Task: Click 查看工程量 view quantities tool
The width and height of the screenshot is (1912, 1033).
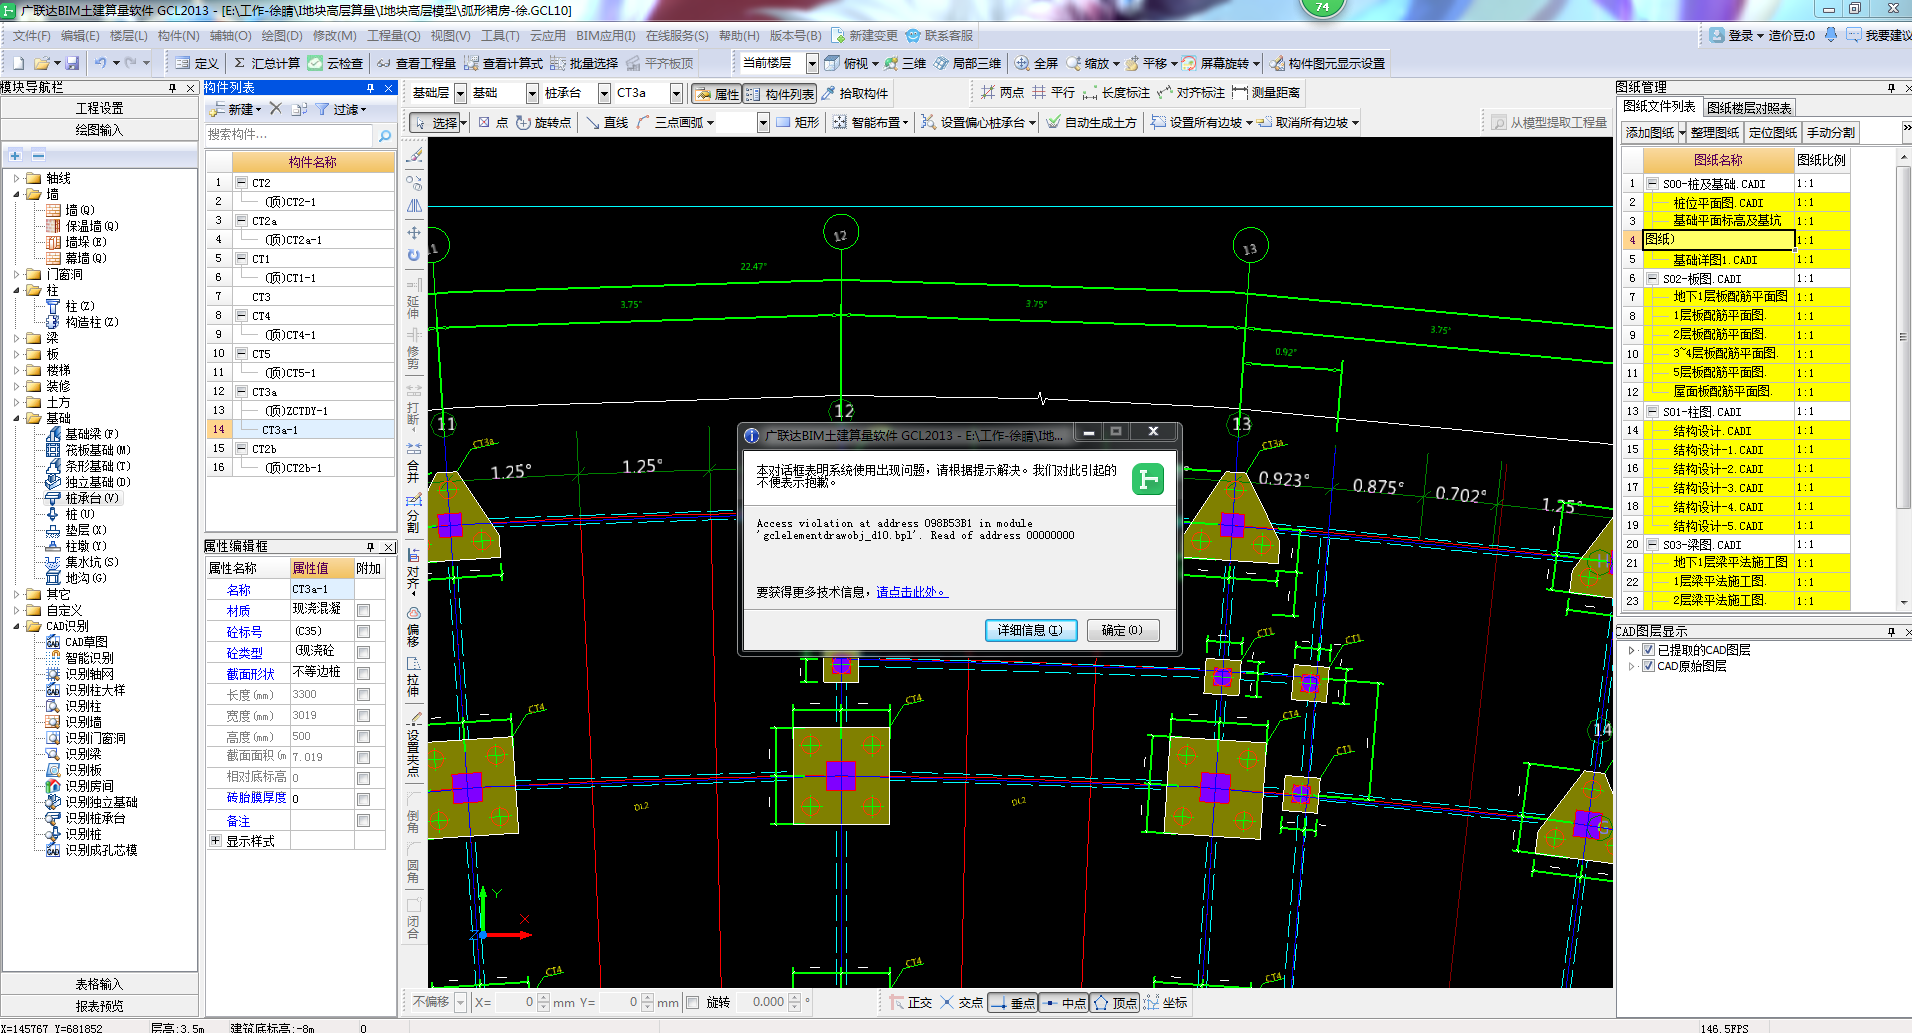Action: pos(416,63)
